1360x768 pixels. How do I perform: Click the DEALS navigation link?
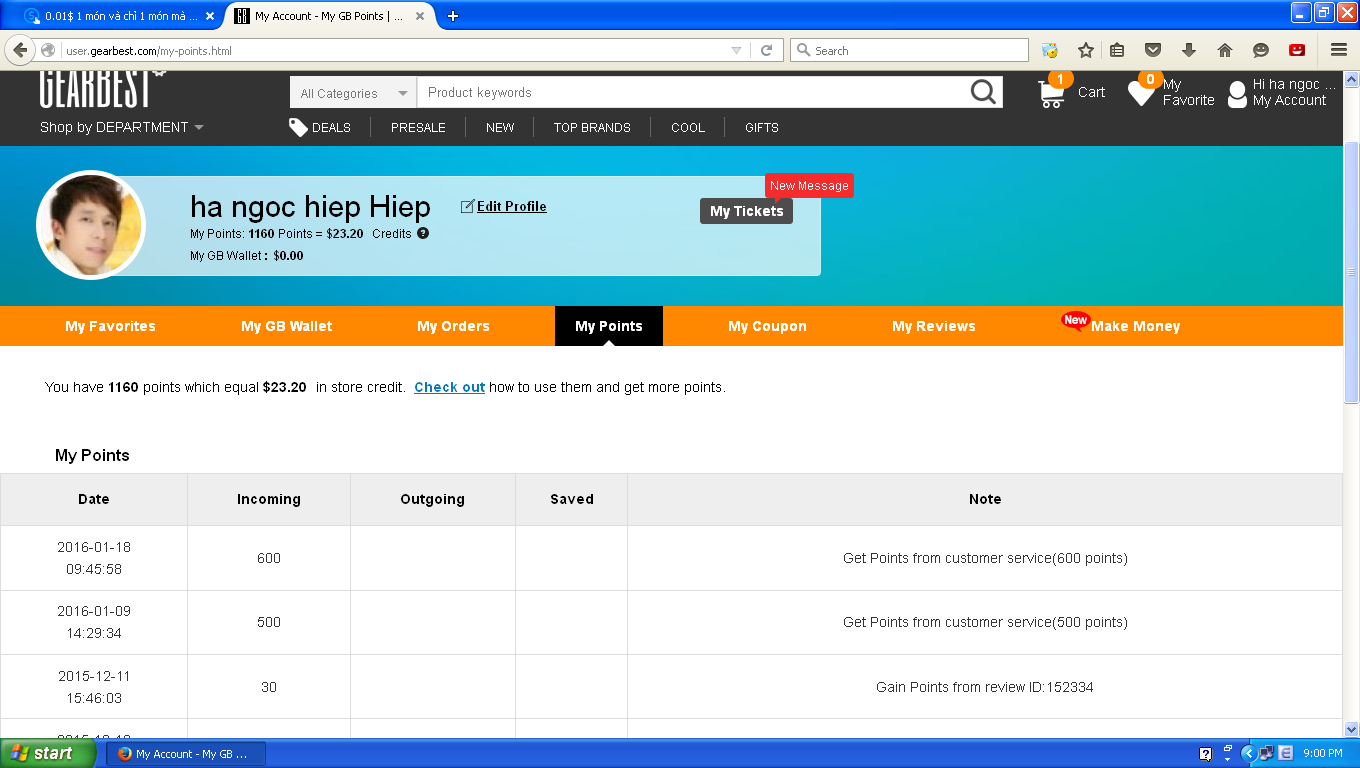coord(331,127)
